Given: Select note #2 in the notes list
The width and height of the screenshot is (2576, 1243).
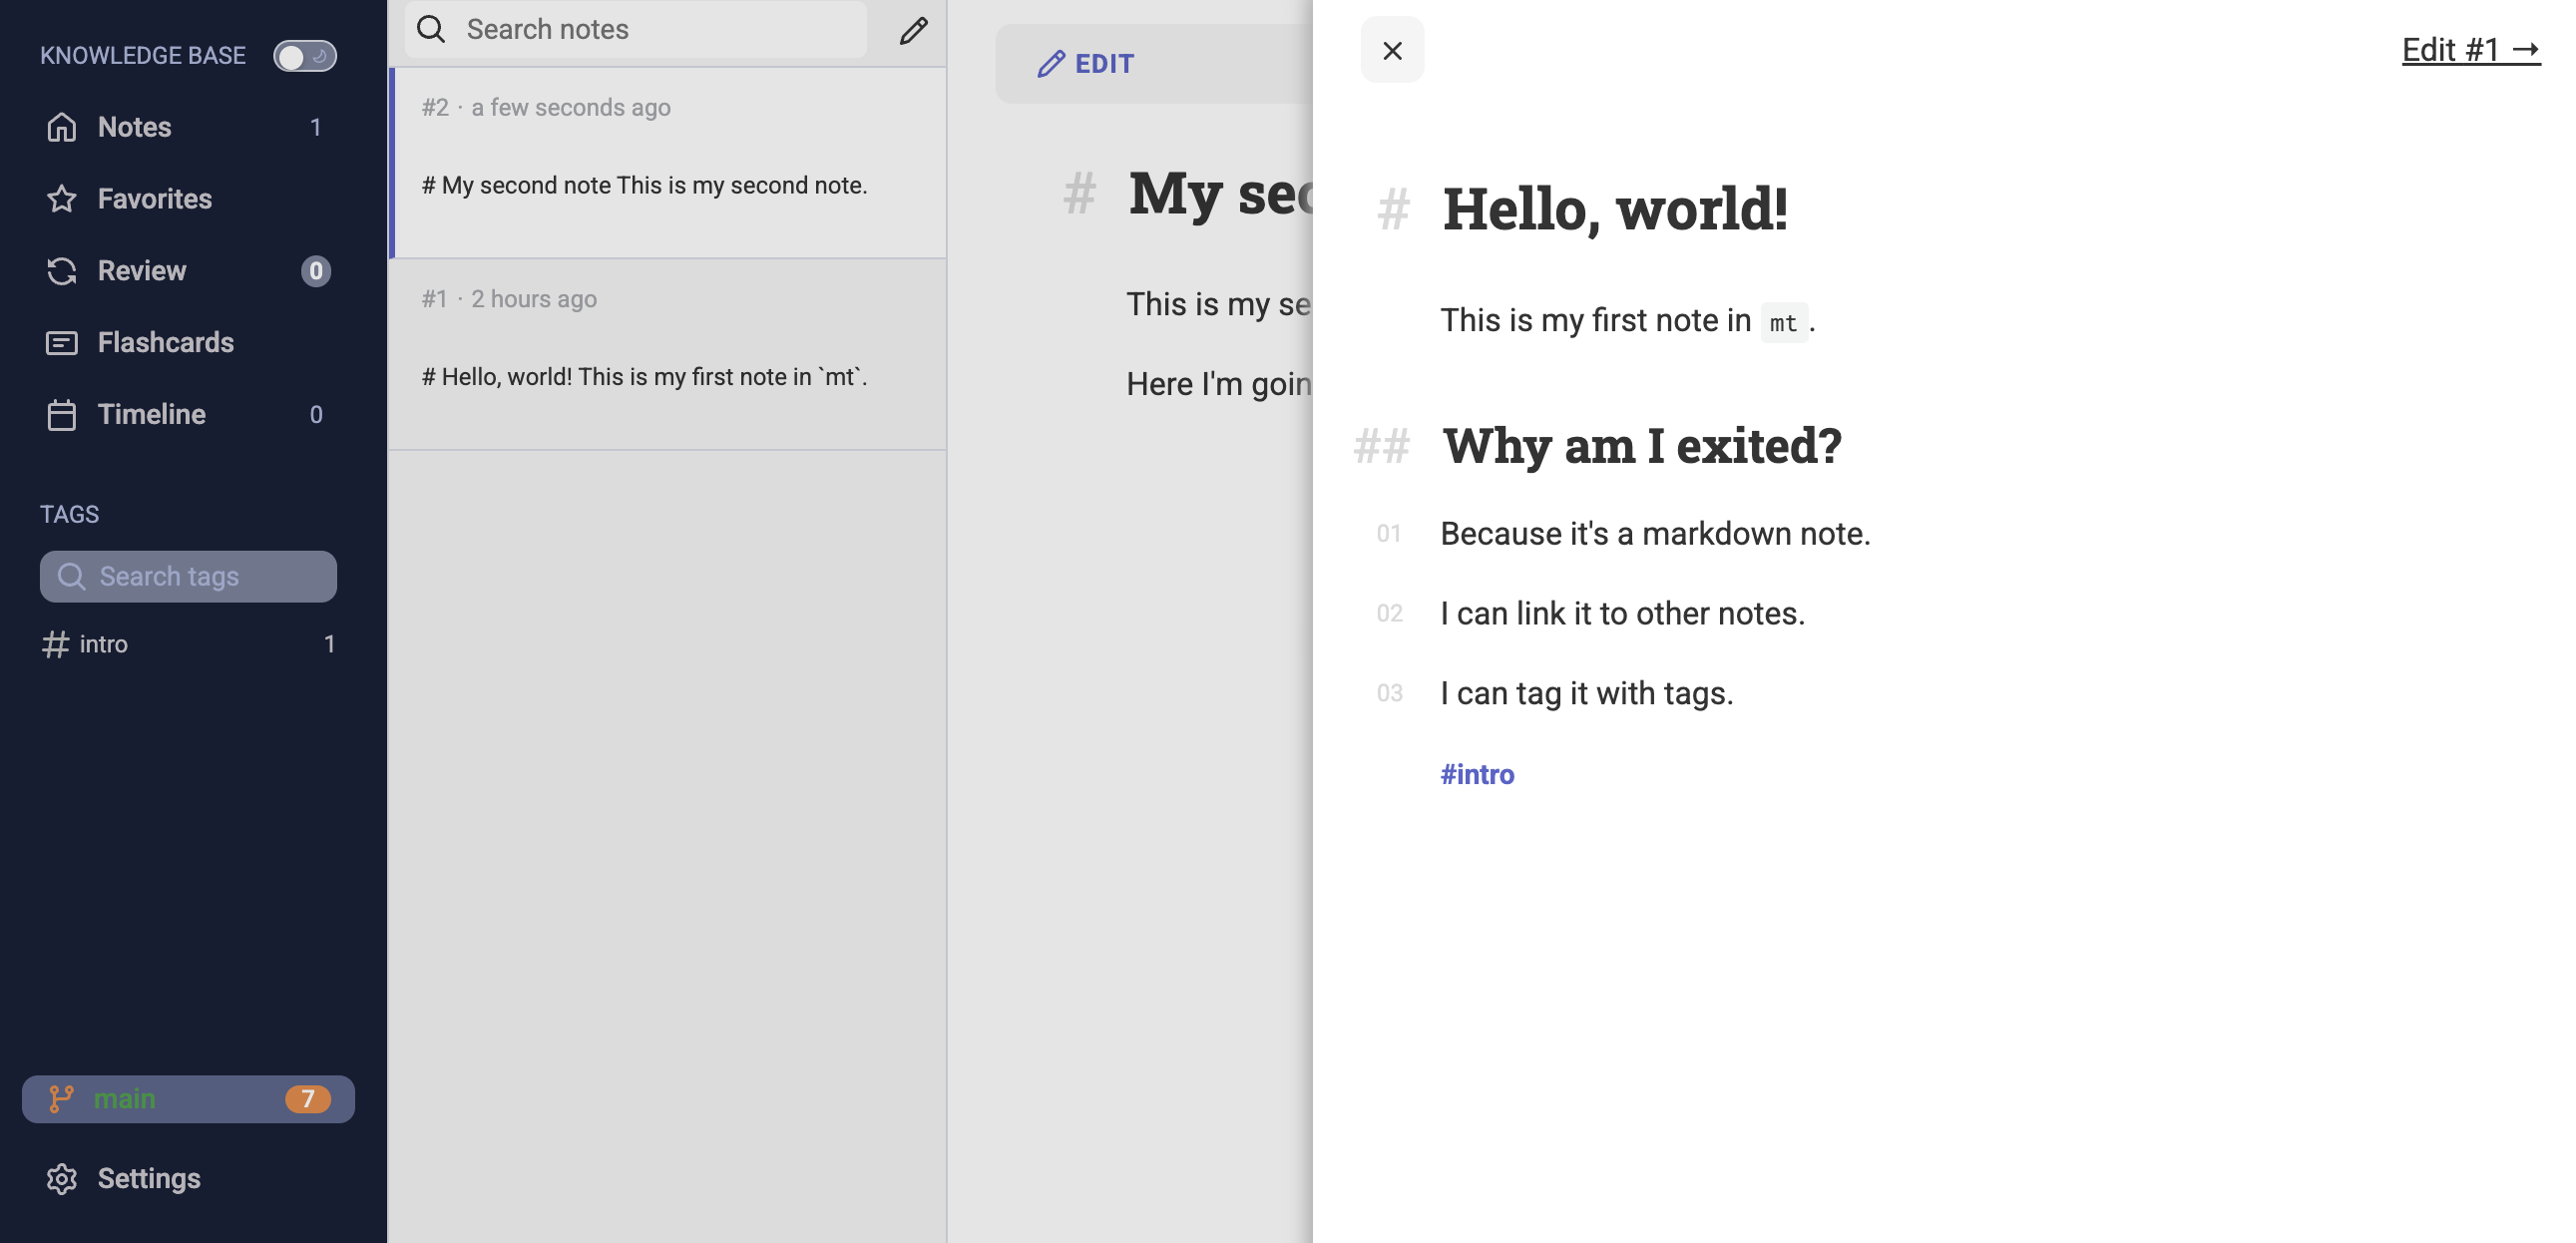Looking at the screenshot, I should 667,160.
